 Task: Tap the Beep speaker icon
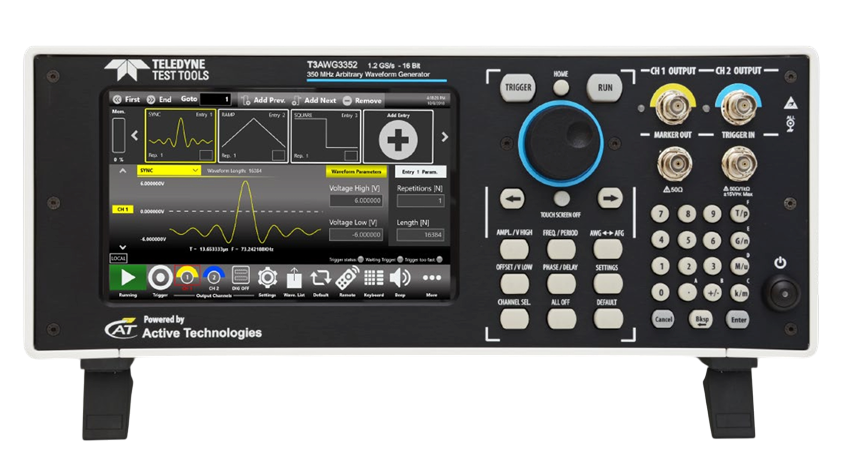(400, 278)
